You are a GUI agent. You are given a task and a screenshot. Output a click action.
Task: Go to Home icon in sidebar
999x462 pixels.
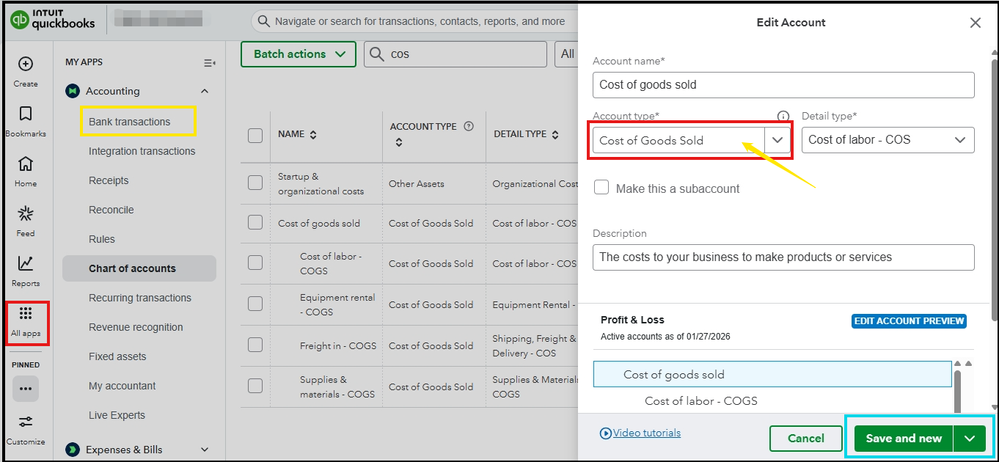[x=26, y=164]
